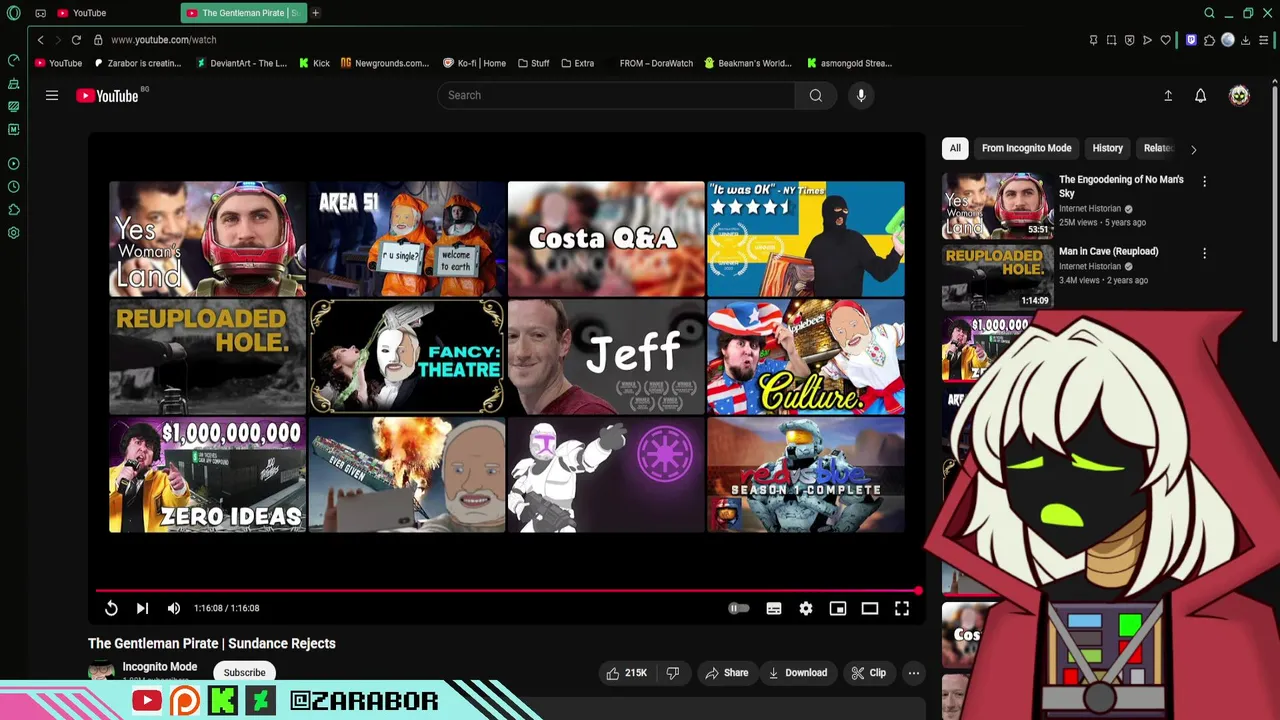Toggle theater mode view
Screen dimensions: 1280x720
coord(870,608)
